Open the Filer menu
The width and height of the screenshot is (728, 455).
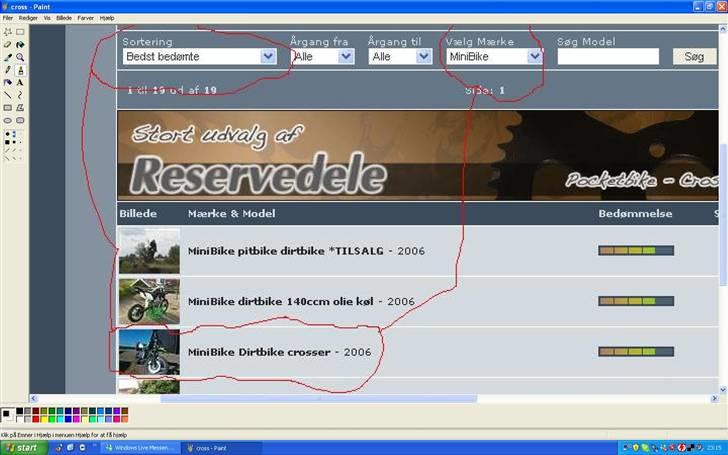pyautogui.click(x=8, y=18)
